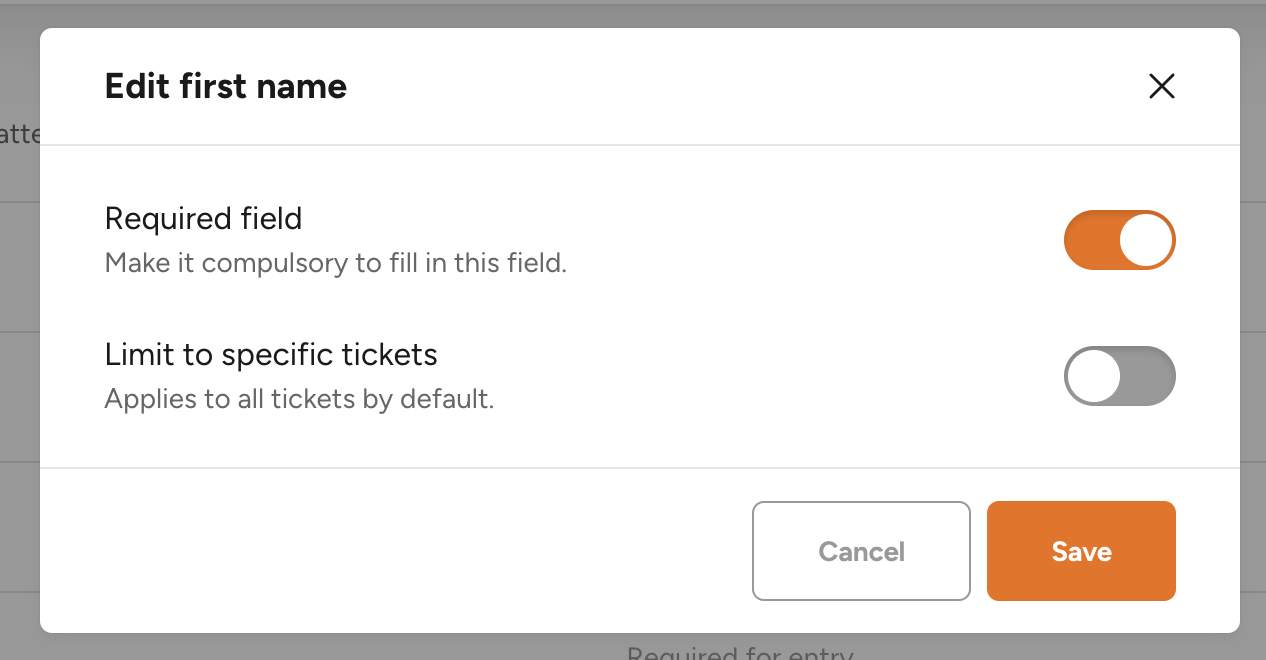The height and width of the screenshot is (660, 1266).
Task: Click the "Edit first name" dialog title
Action: tap(226, 87)
